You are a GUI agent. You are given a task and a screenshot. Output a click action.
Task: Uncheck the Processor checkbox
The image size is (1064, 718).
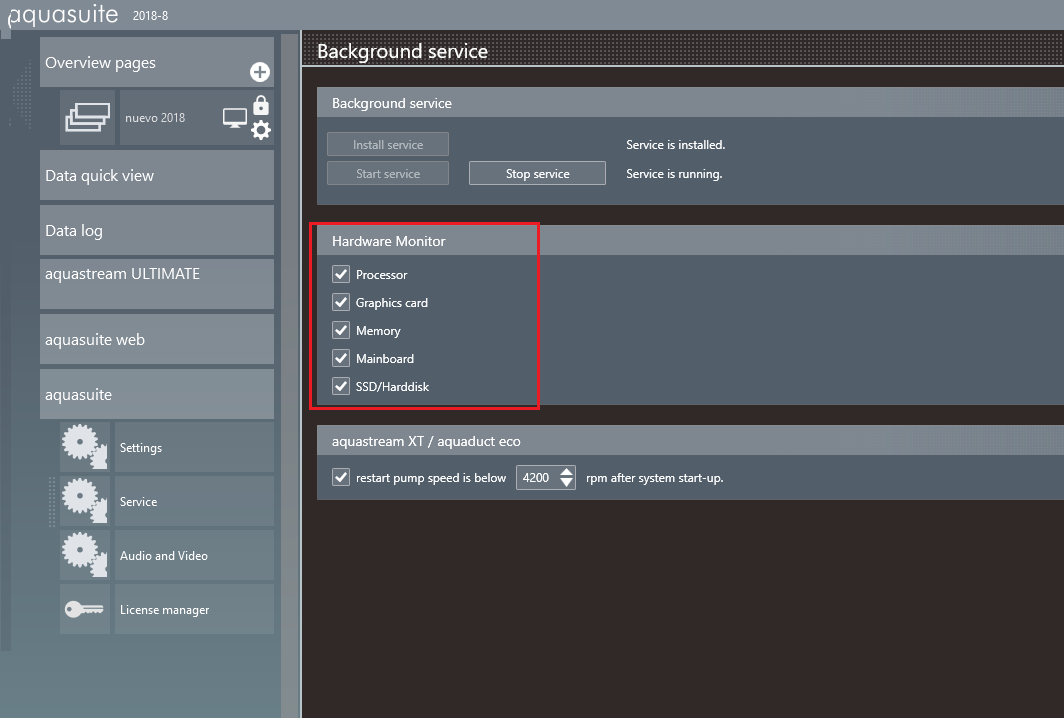coord(341,274)
